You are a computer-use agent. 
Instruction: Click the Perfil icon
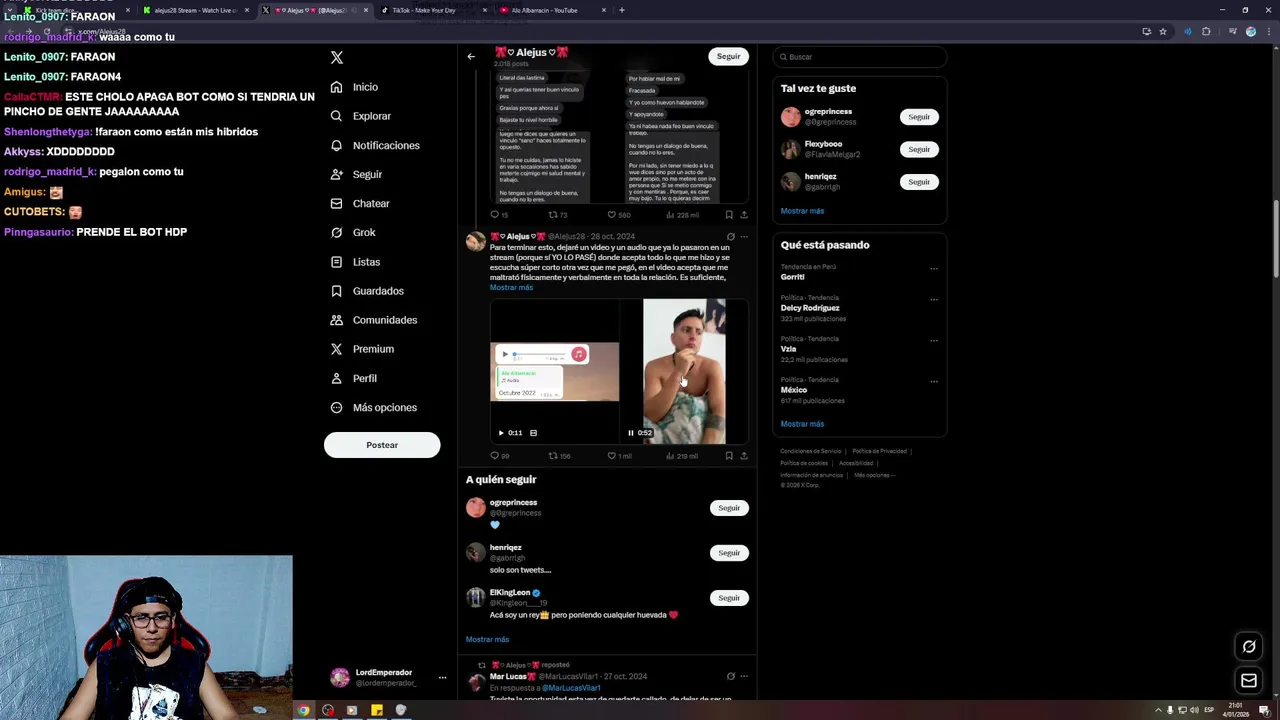click(x=337, y=378)
